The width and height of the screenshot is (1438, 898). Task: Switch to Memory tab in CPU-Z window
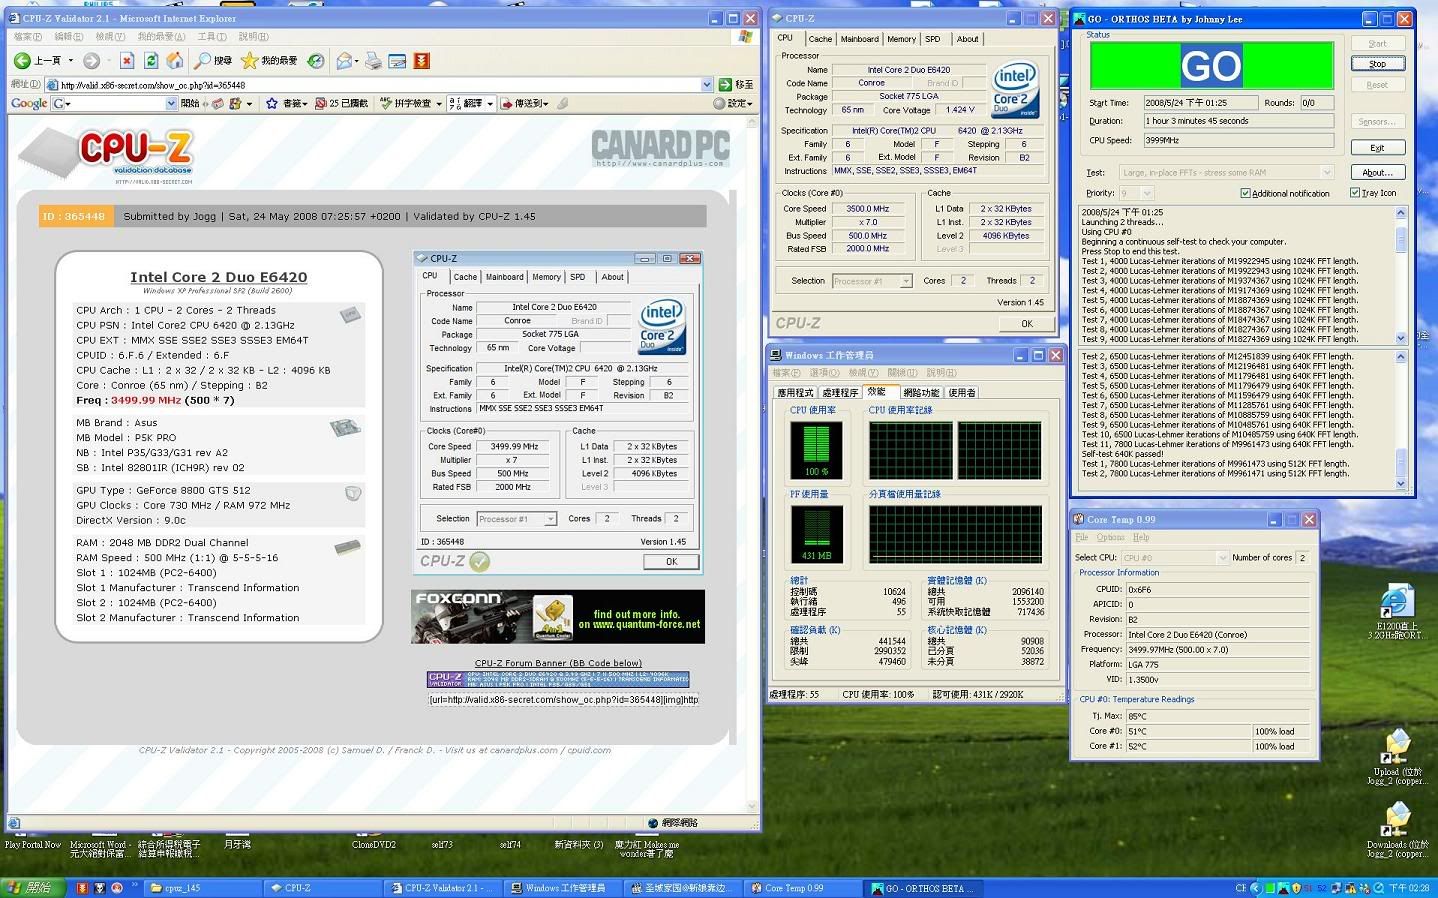[x=901, y=39]
